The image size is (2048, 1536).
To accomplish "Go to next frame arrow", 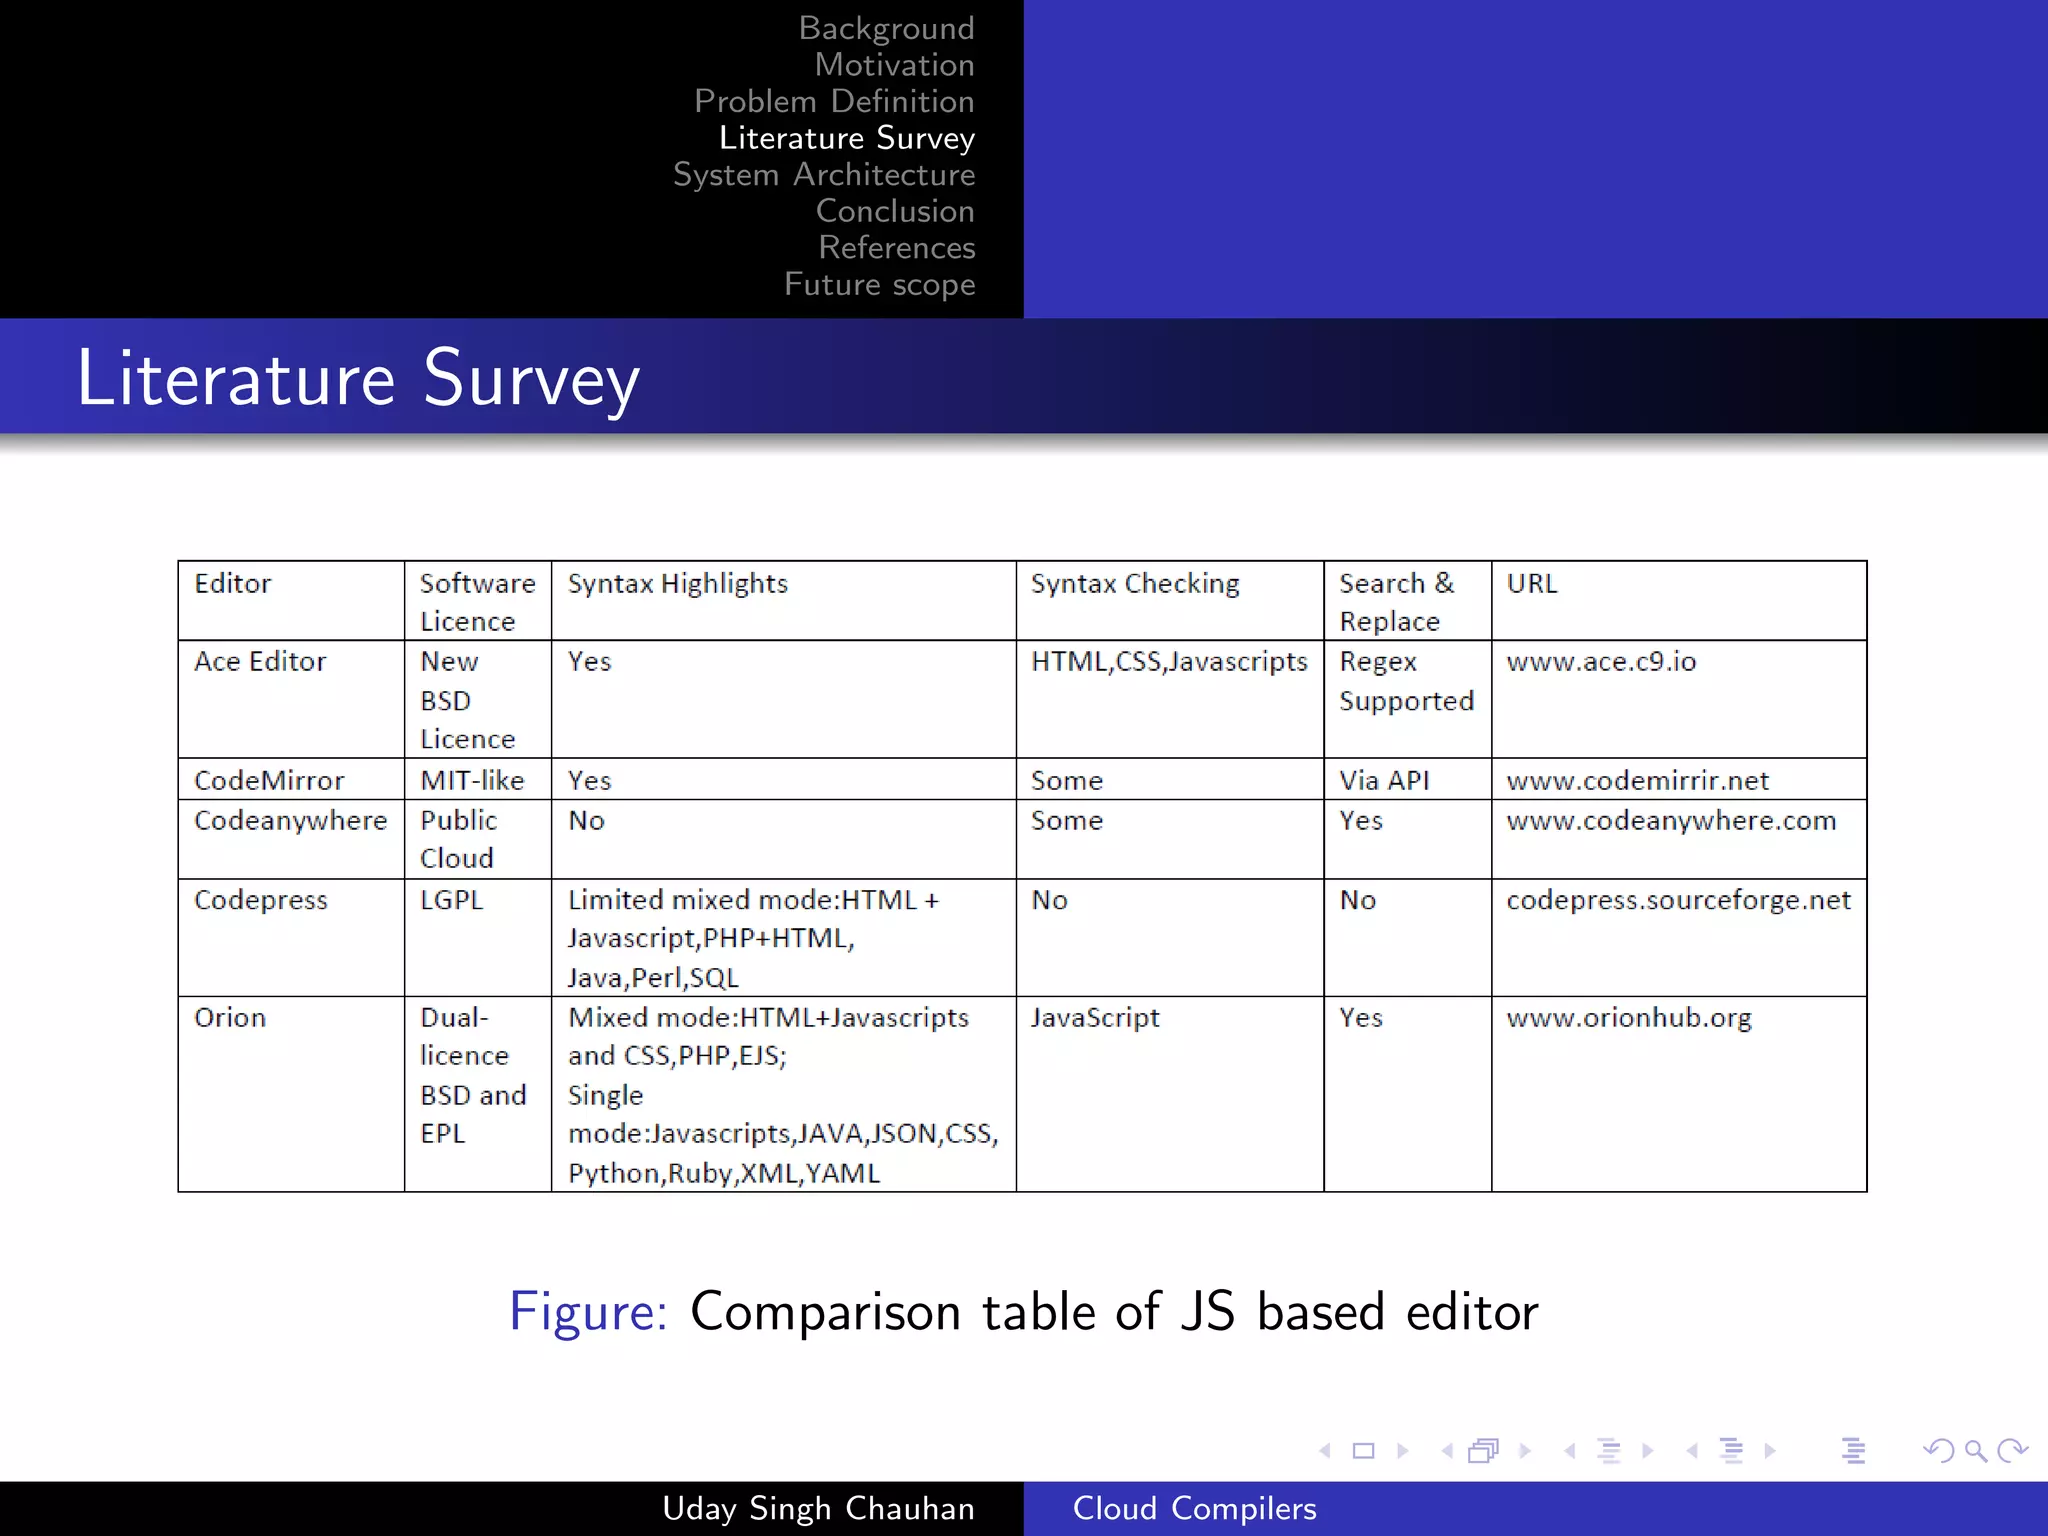I will pyautogui.click(x=1525, y=1450).
